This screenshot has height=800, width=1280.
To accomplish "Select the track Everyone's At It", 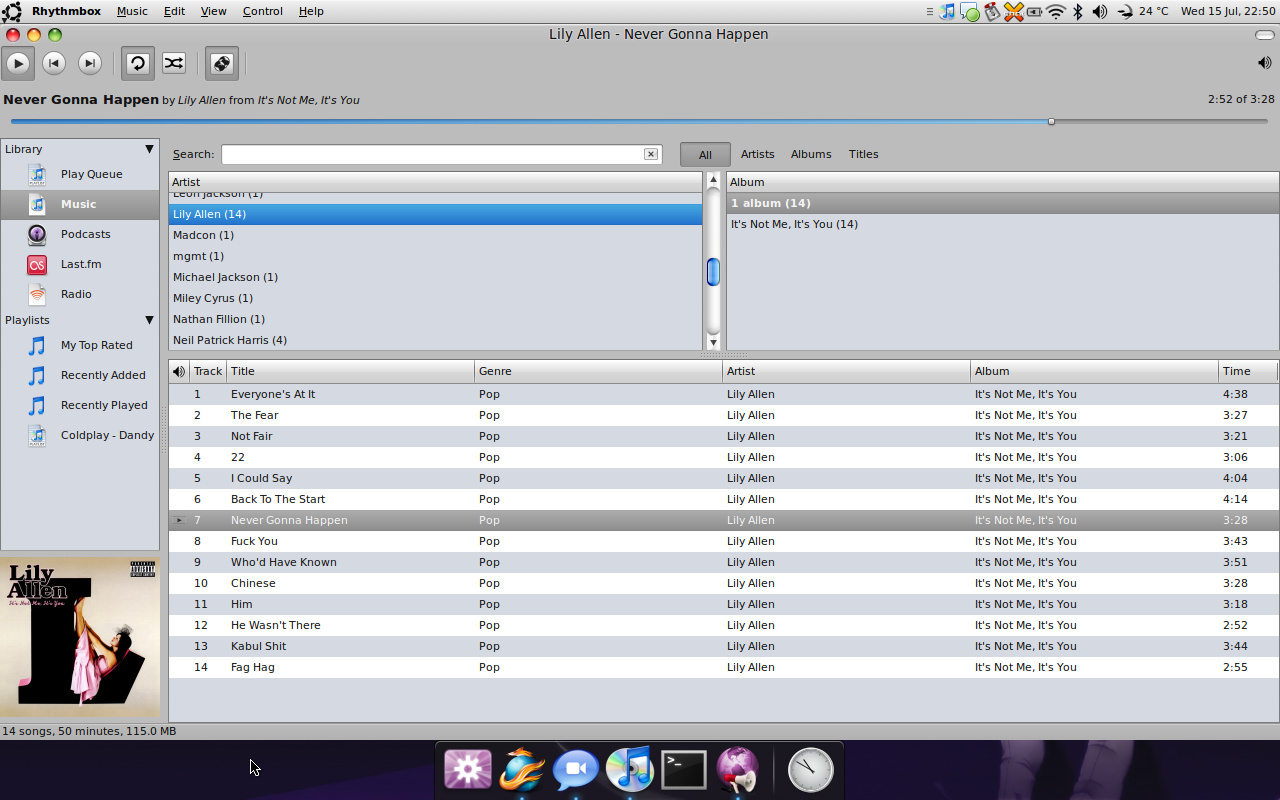I will 723,394.
